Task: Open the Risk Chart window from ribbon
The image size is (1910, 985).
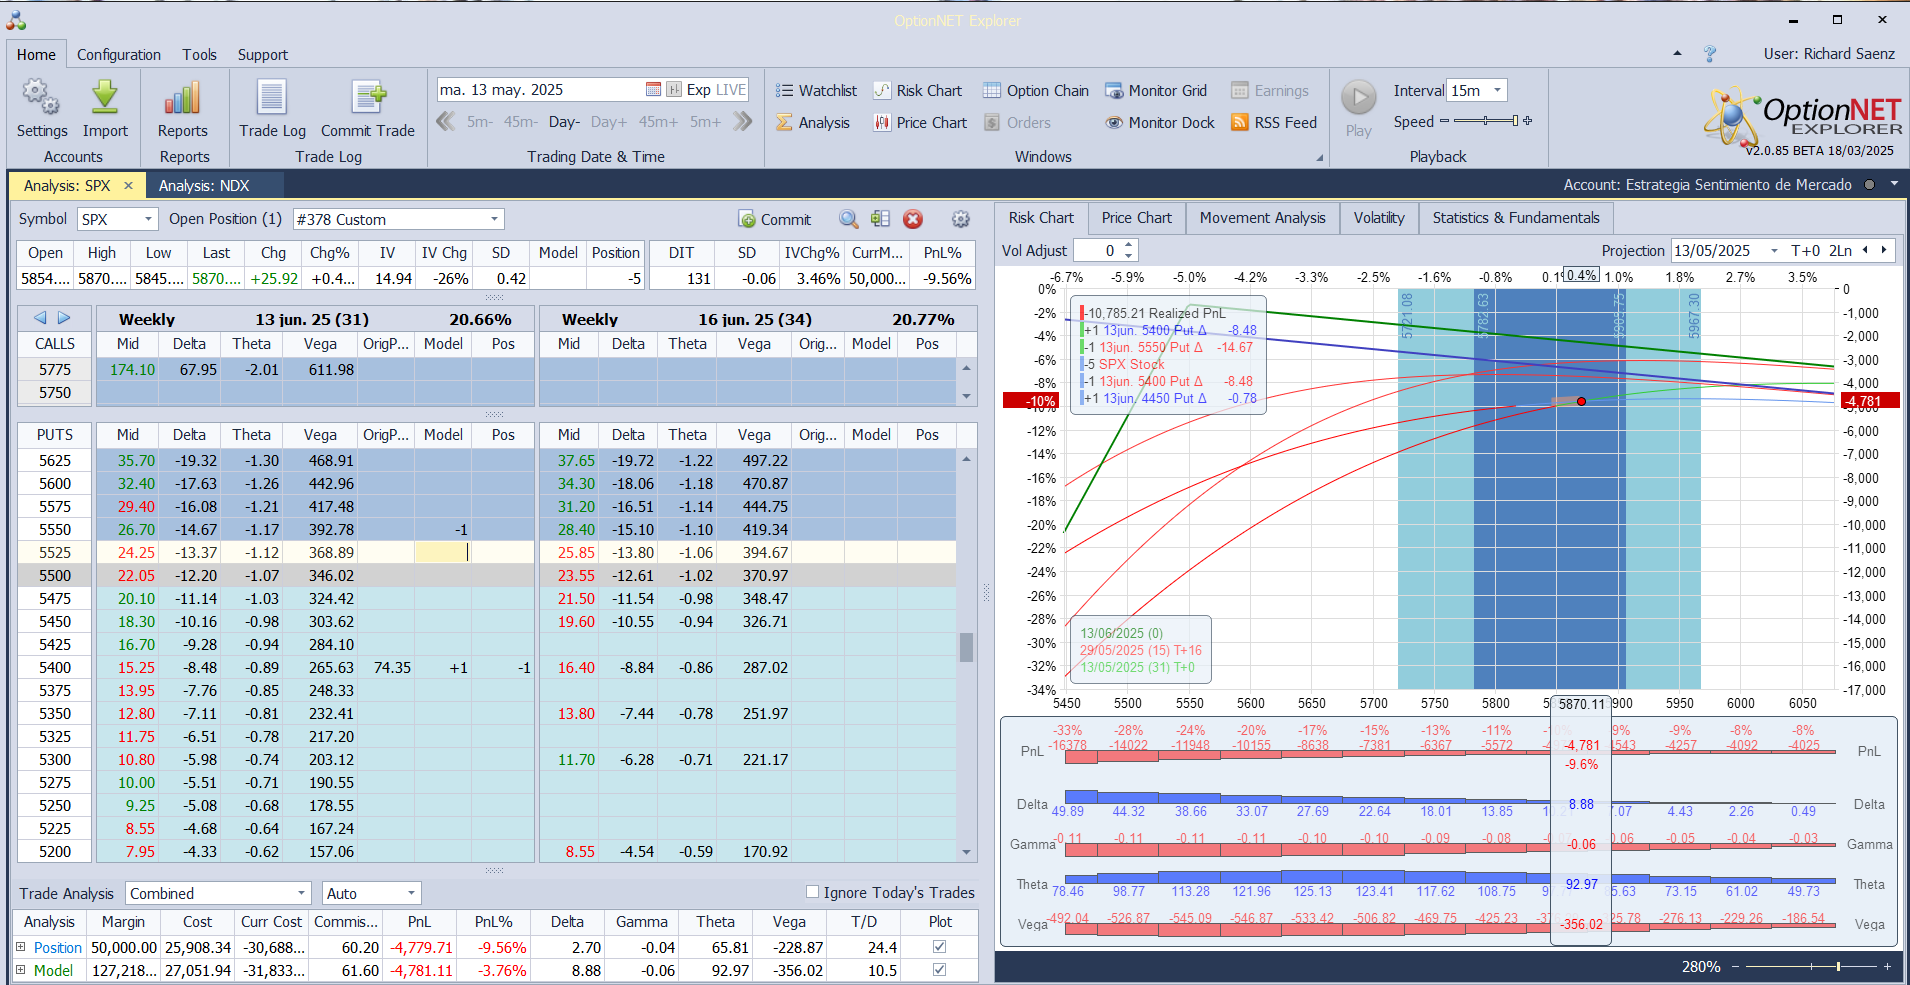Action: pyautogui.click(x=917, y=90)
